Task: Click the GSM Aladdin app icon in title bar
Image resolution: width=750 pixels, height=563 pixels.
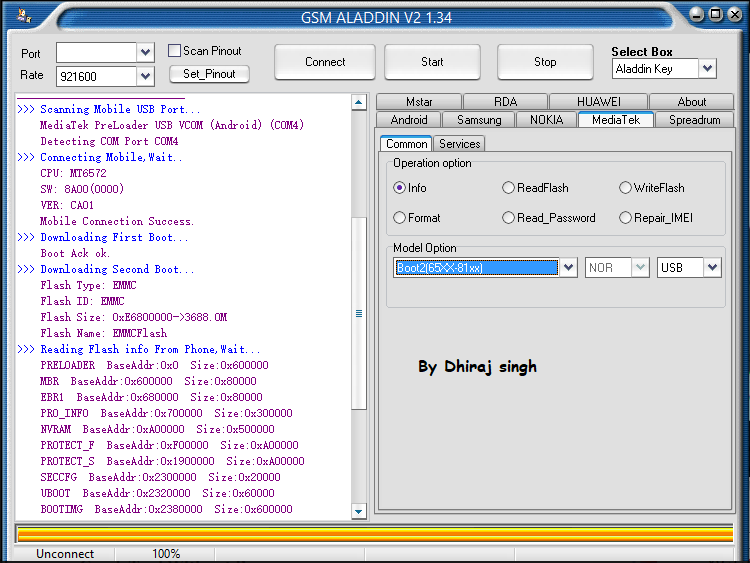Action: point(23,16)
